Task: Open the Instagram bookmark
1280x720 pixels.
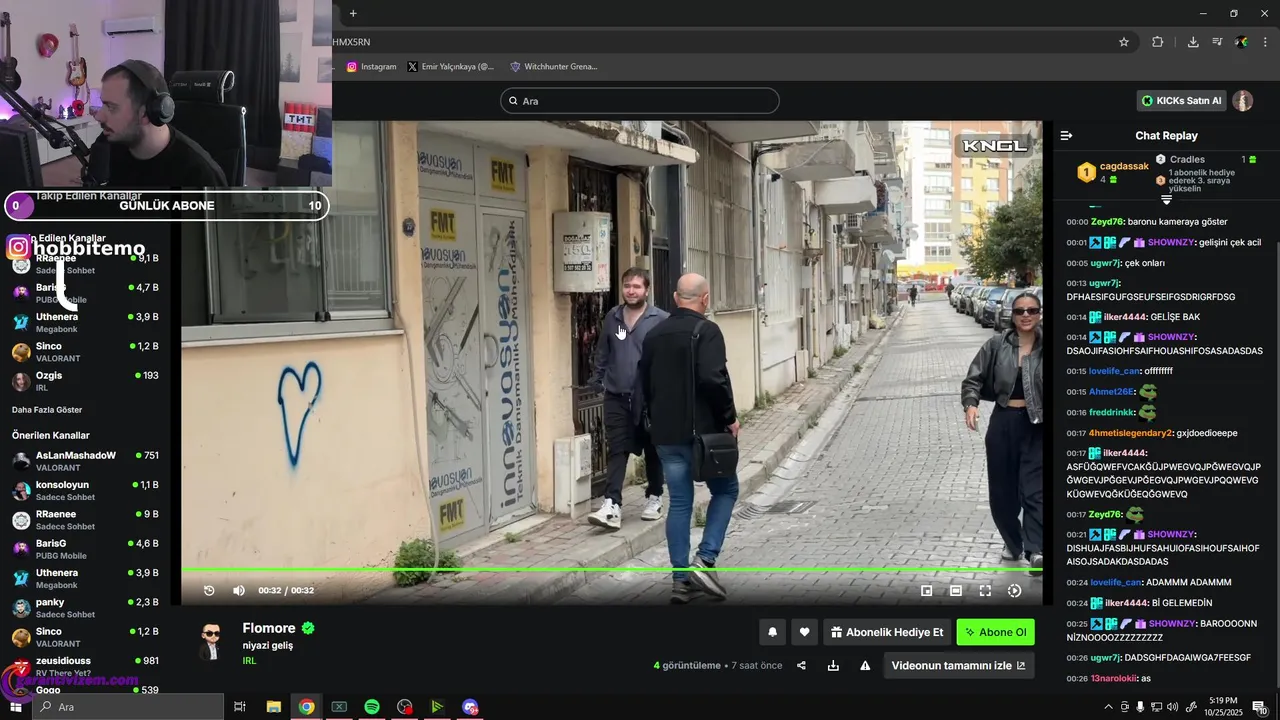Action: (371, 67)
